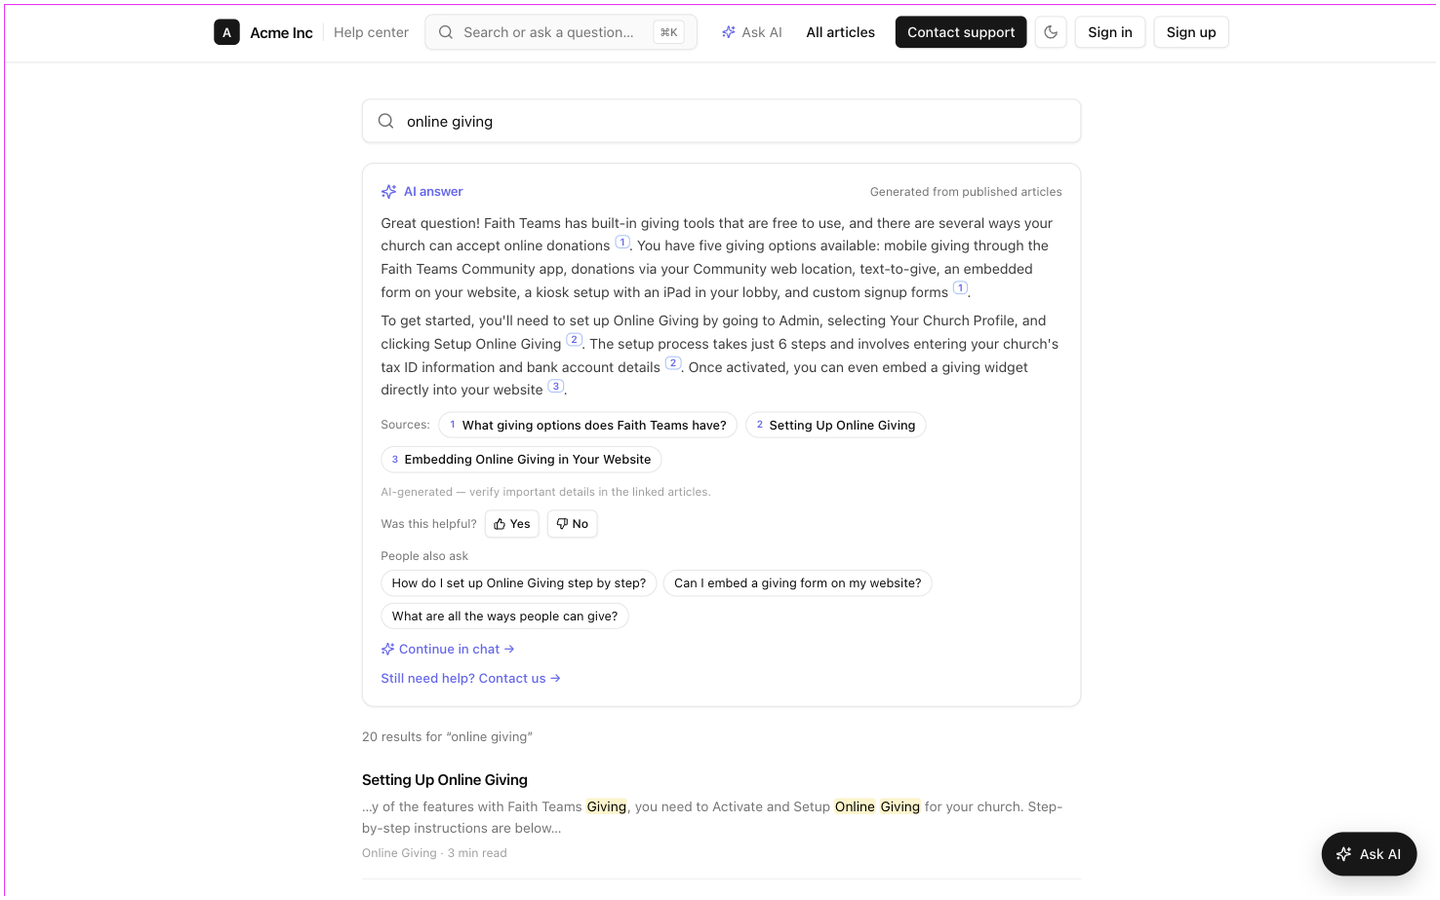The width and height of the screenshot is (1440, 900).
Task: Open the 'Setting Up Online Giving' search result
Action: pos(445,780)
